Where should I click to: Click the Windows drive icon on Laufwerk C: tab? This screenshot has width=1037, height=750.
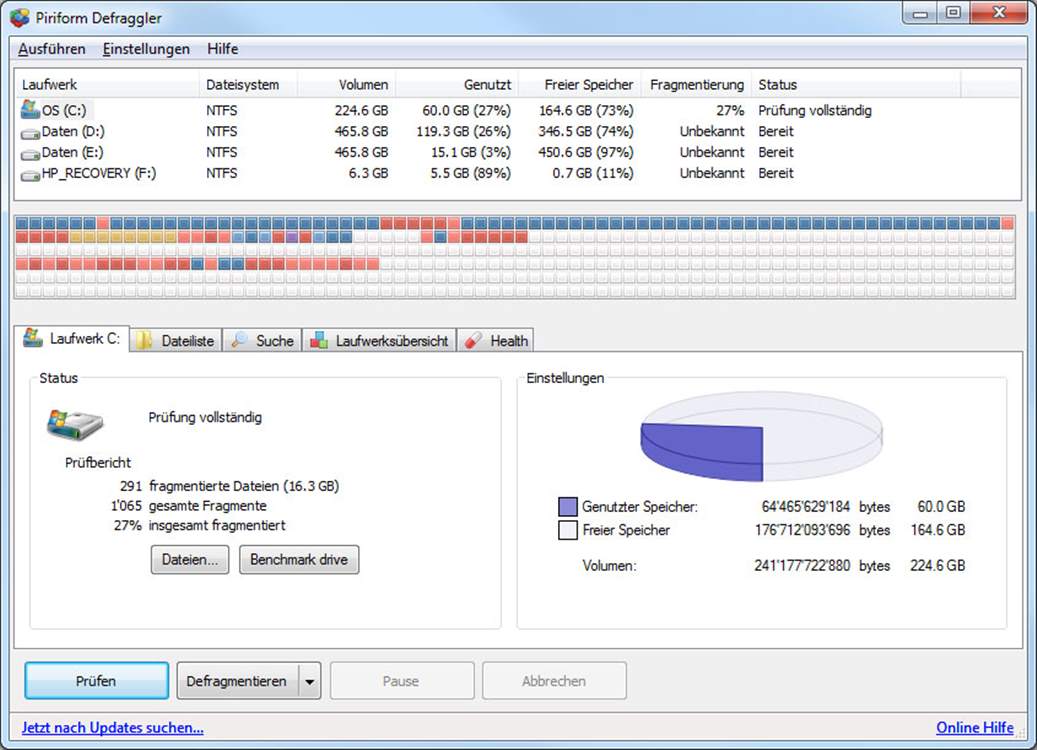click(32, 338)
